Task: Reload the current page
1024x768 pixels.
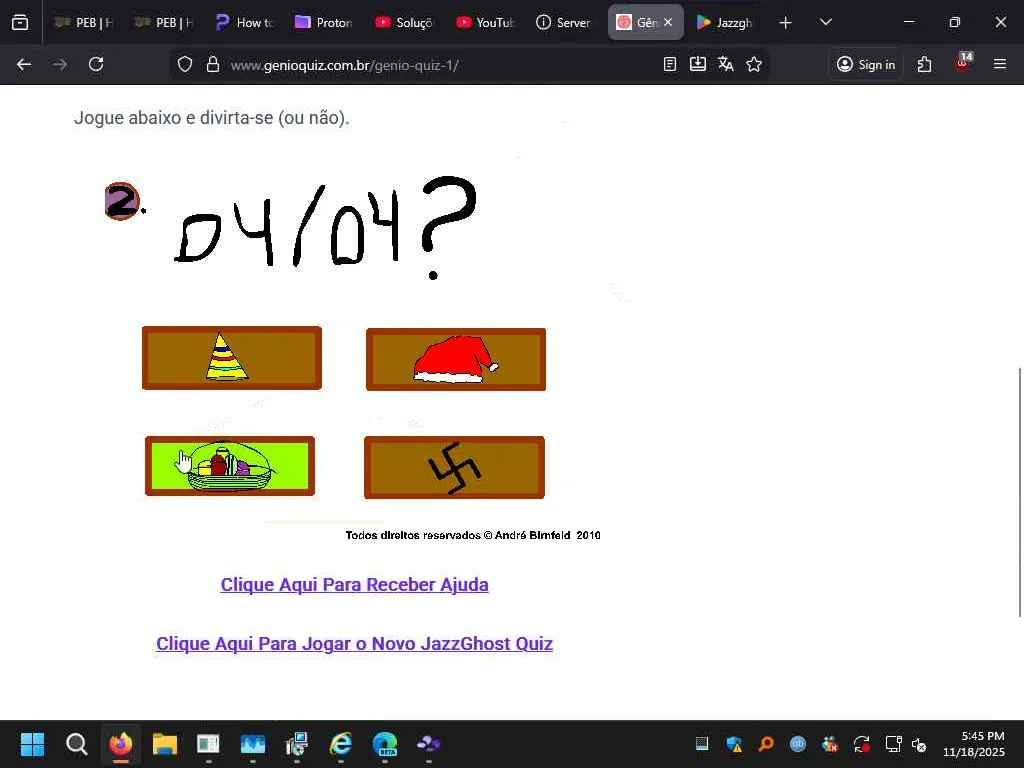Action: 96,64
